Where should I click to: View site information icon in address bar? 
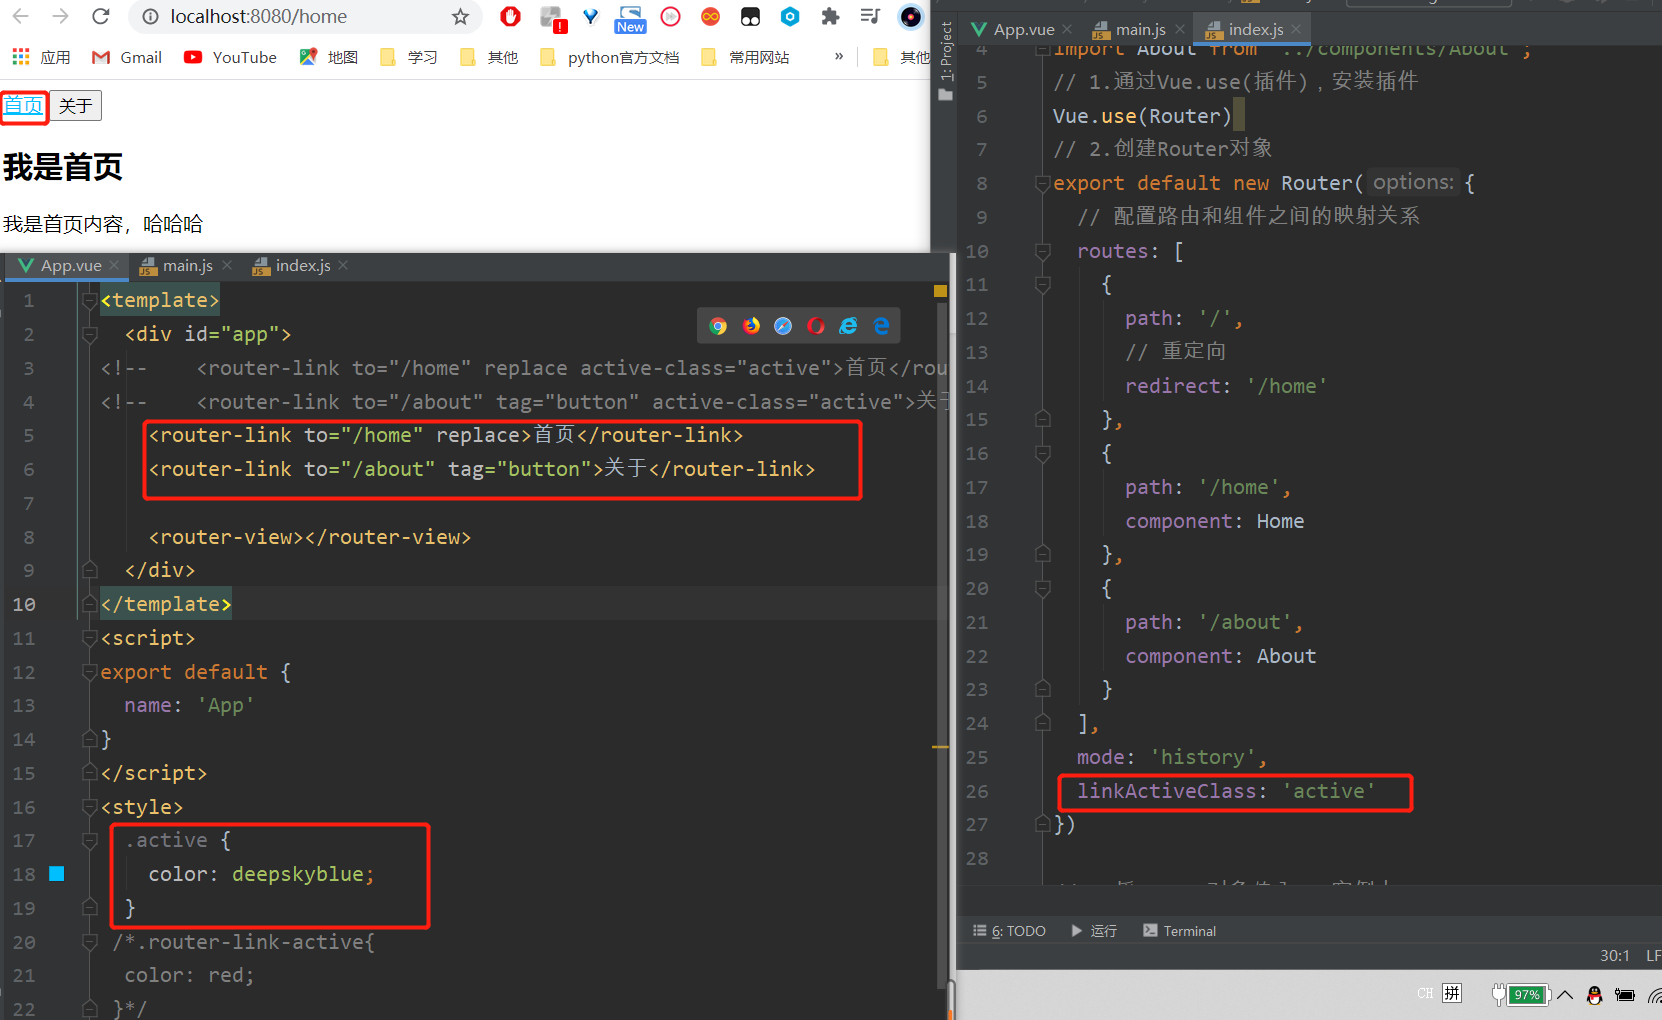coord(150,17)
